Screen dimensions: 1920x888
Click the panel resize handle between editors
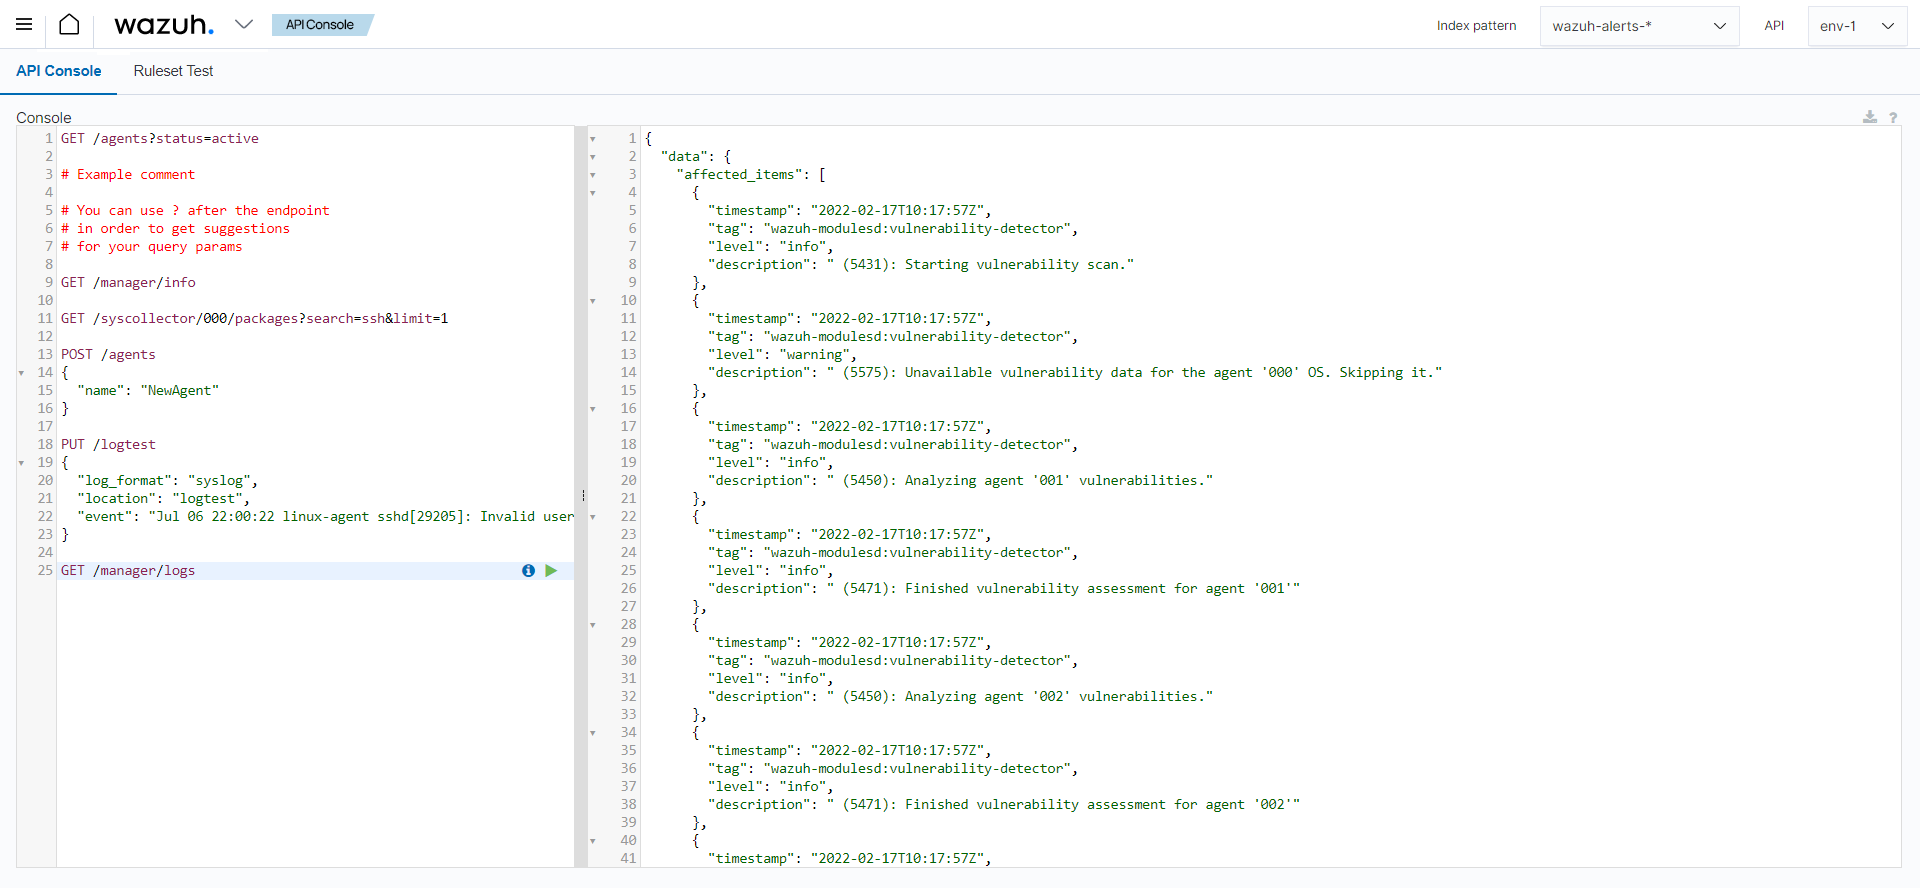click(x=582, y=496)
